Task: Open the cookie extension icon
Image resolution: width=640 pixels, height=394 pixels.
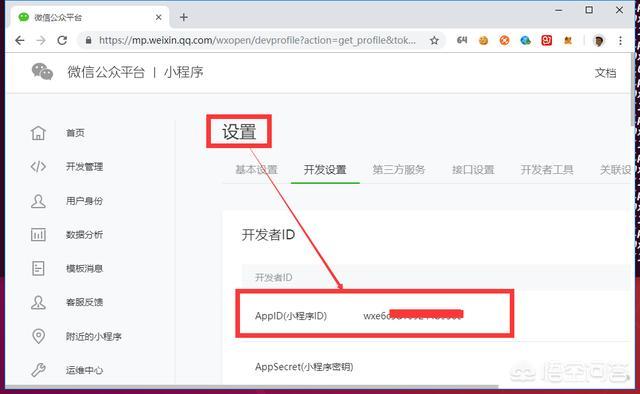Action: point(483,40)
